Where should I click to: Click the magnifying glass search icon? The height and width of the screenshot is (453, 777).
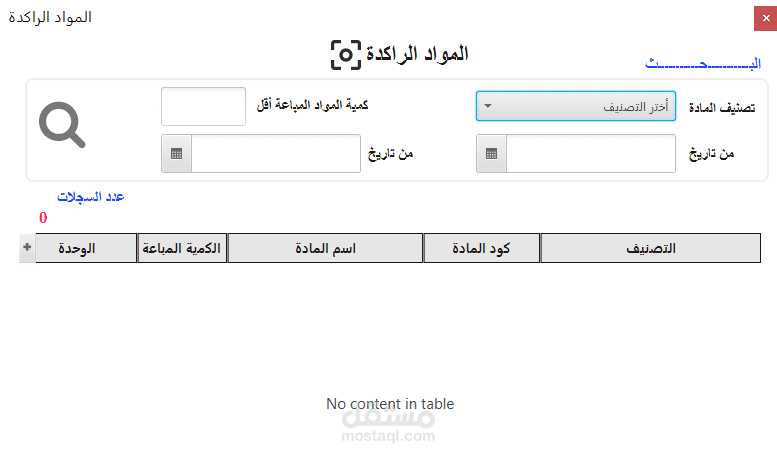(62, 125)
